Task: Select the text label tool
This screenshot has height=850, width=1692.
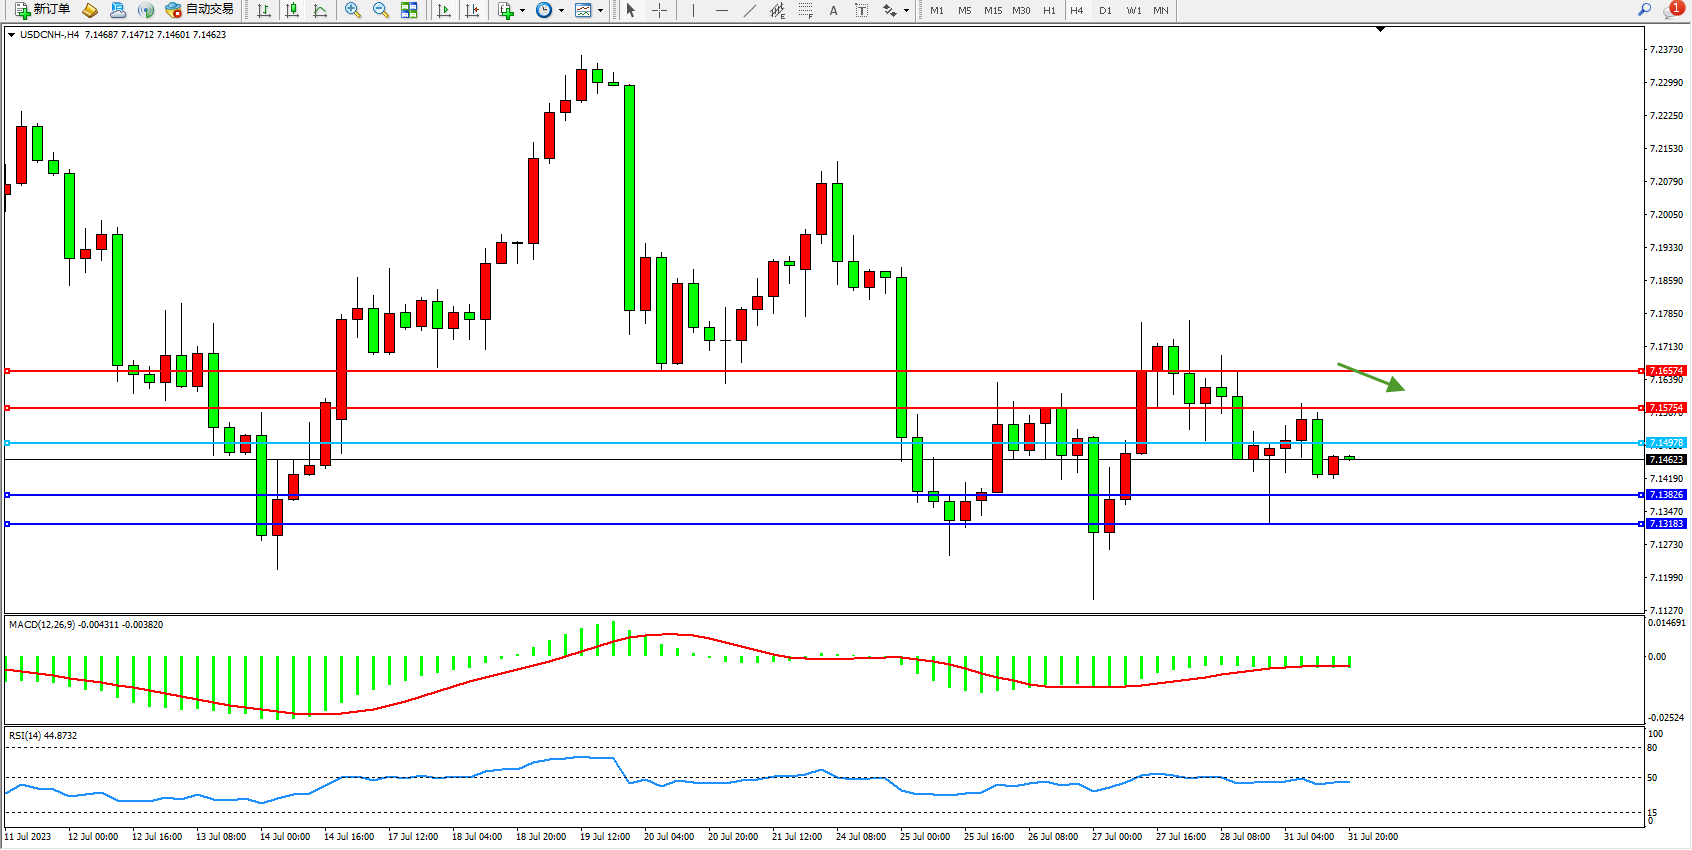Action: click(833, 10)
